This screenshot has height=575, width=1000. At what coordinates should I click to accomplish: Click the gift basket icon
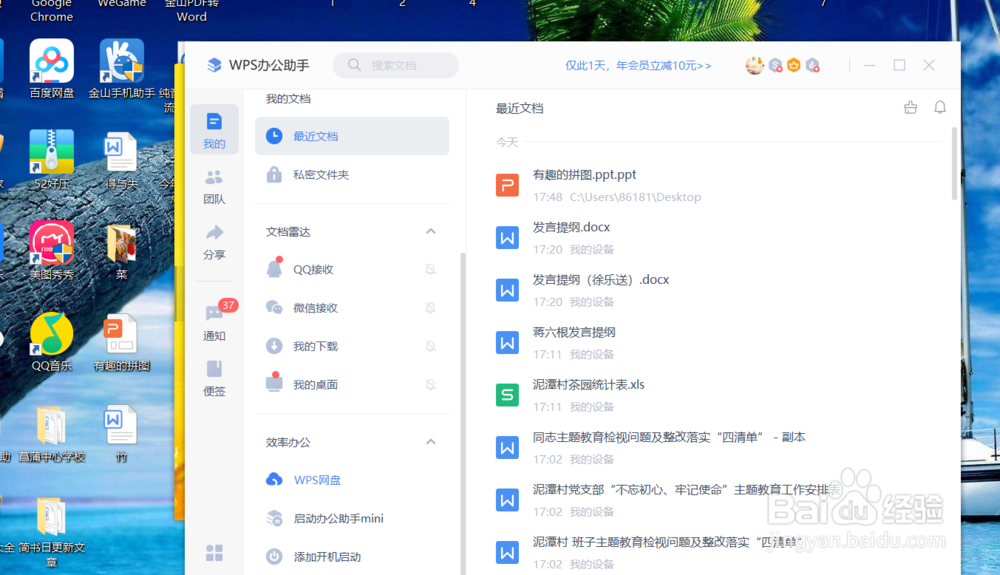(x=910, y=108)
